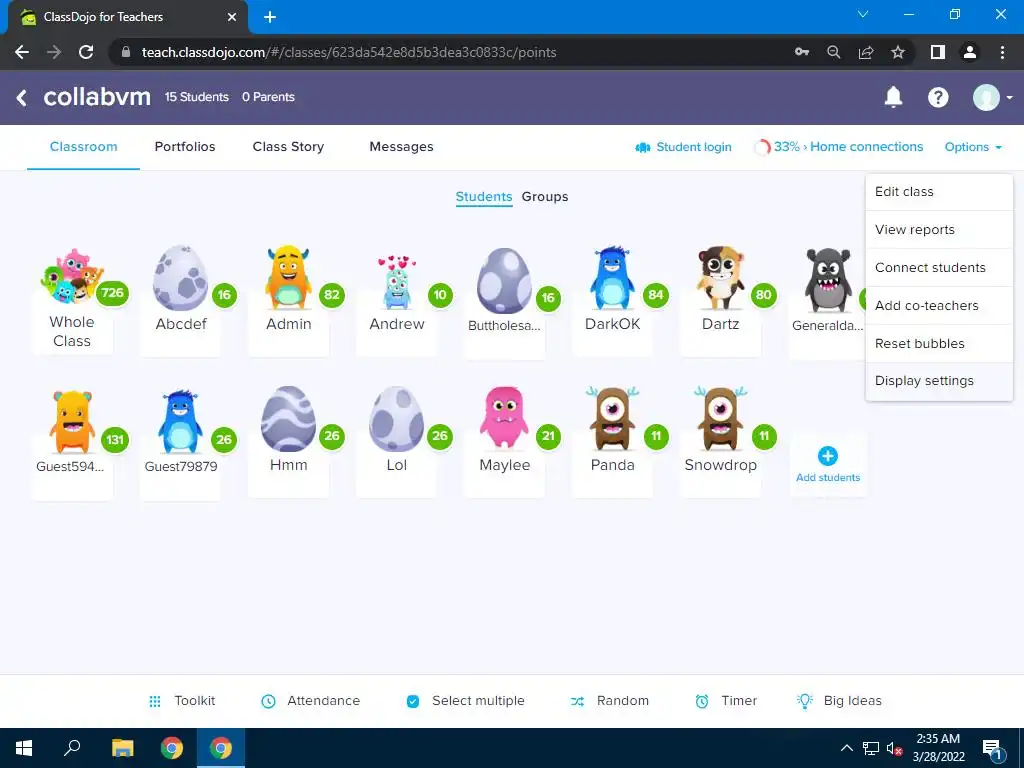Bookmark this page with the star icon
1024x768 pixels.
tap(898, 52)
